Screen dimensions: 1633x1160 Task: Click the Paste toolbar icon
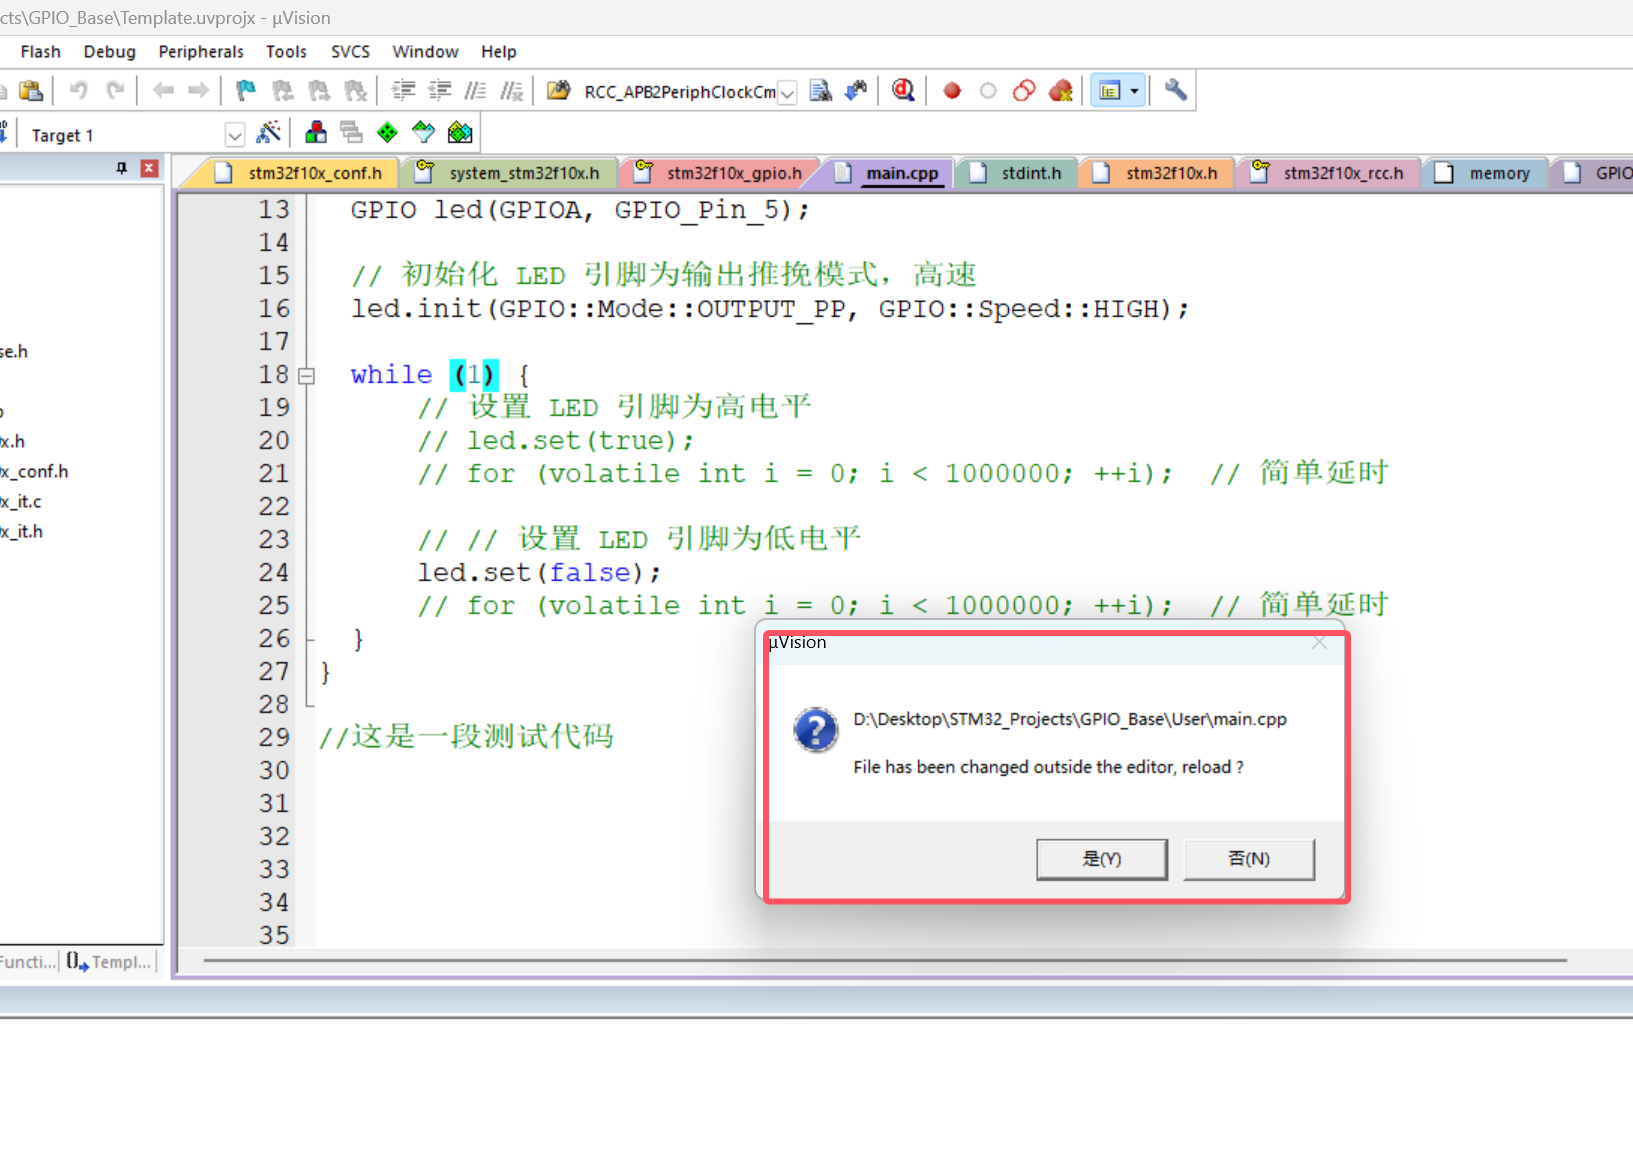tap(31, 91)
